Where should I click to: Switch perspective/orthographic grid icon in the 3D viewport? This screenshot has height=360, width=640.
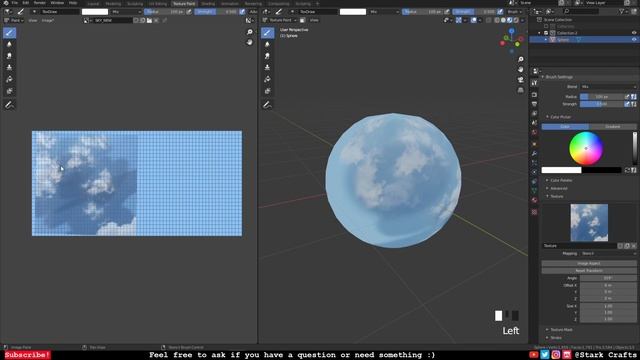point(520,90)
